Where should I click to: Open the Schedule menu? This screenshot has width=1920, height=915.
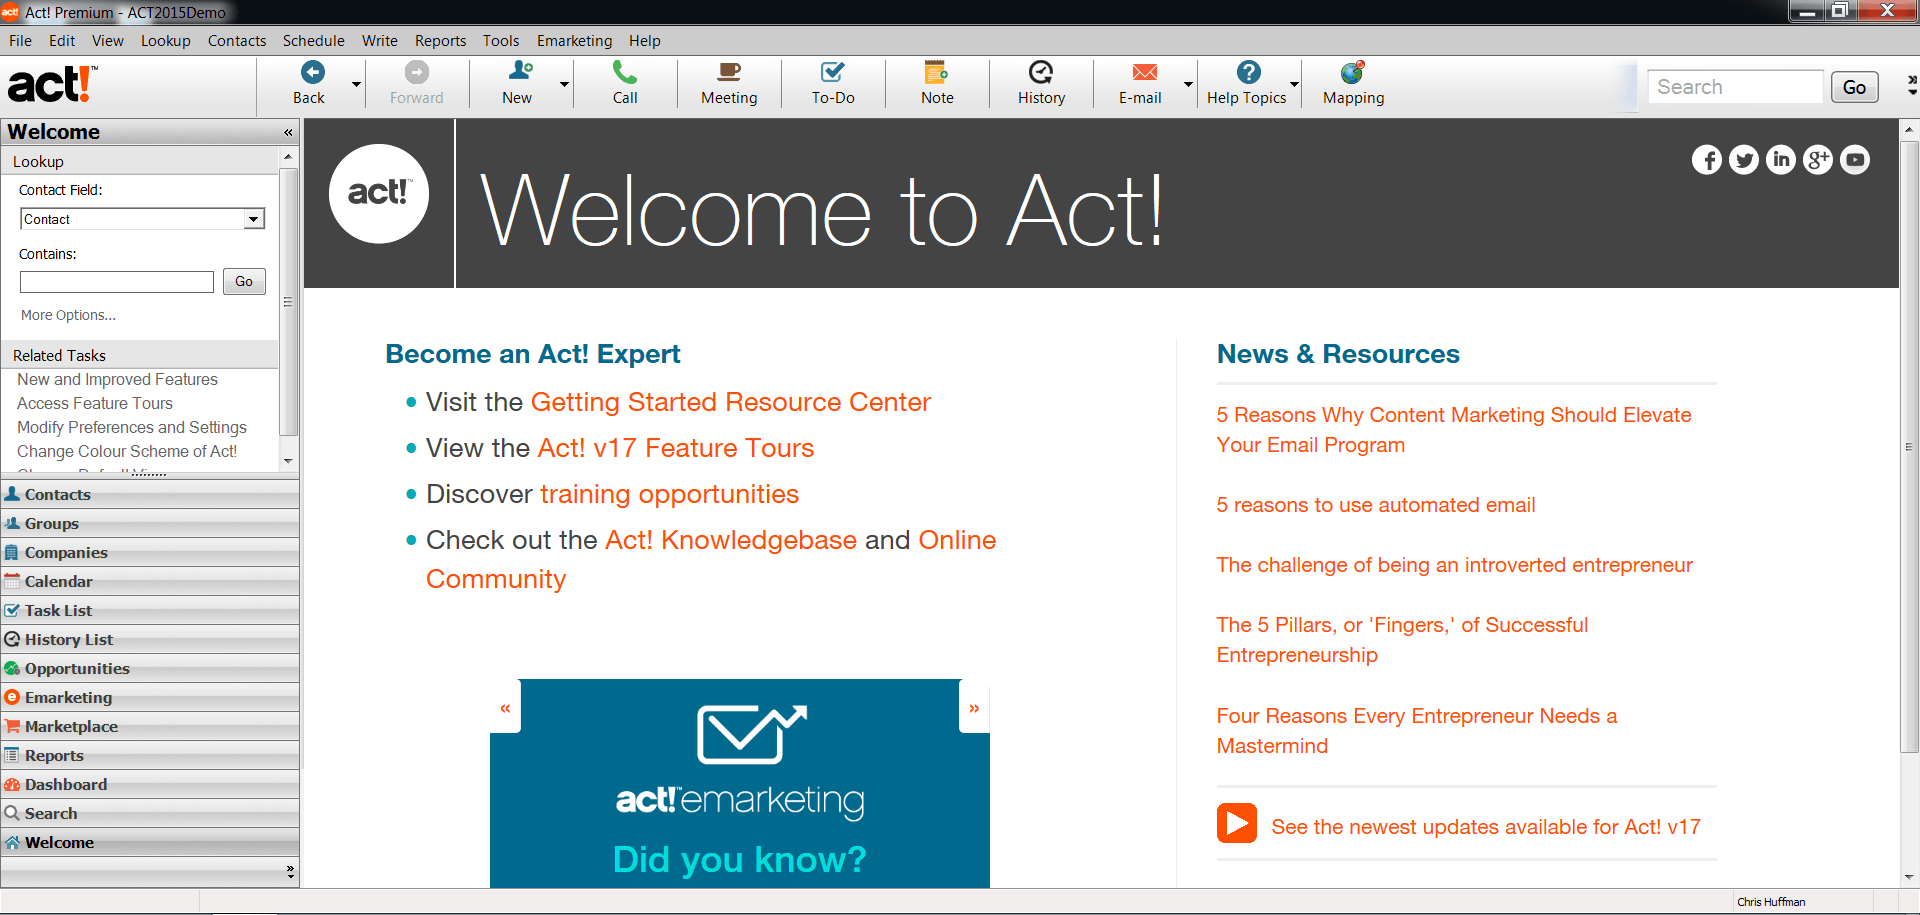point(313,41)
